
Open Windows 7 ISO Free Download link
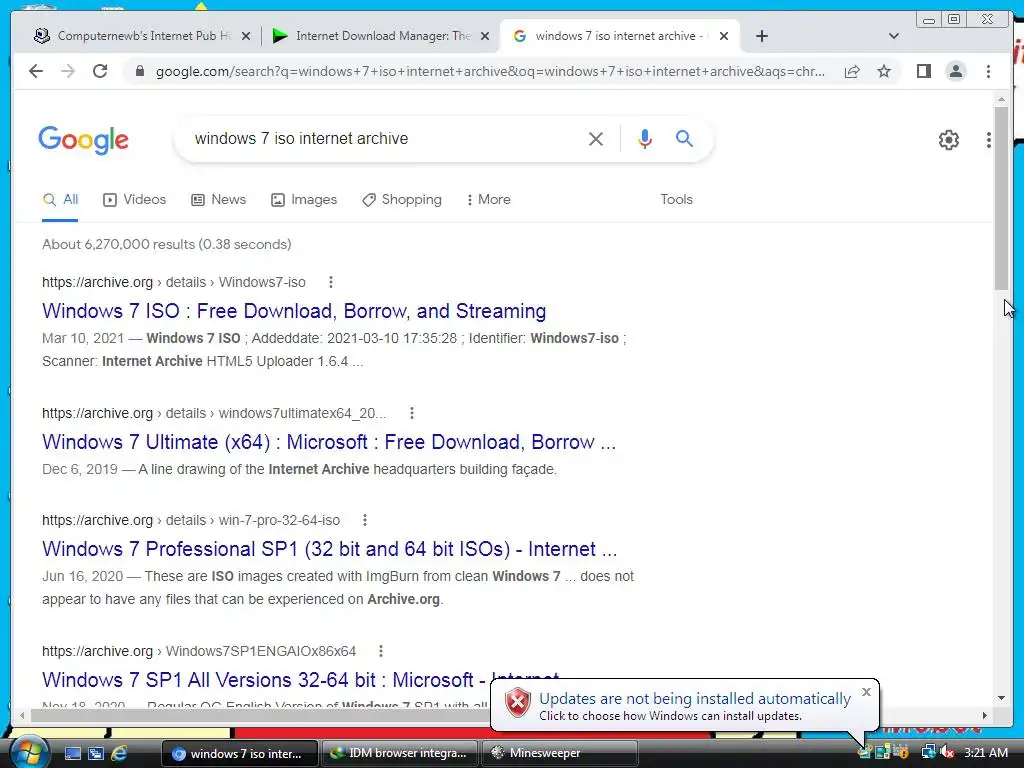tap(294, 312)
